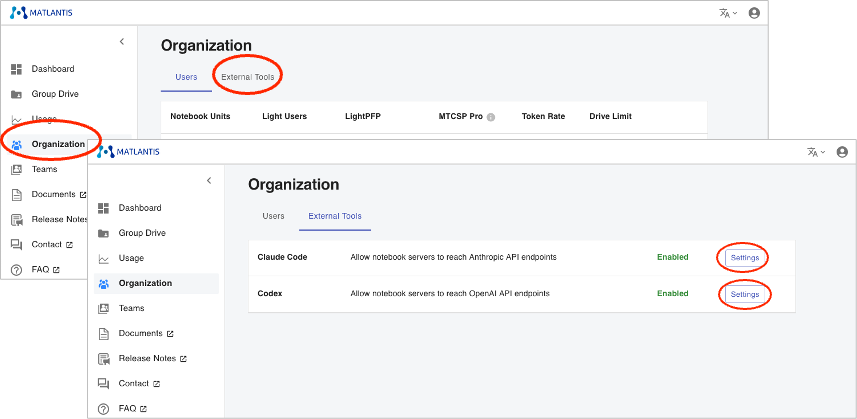Click Contact chat icon in the back window
The width and height of the screenshot is (857, 419).
coord(16,245)
